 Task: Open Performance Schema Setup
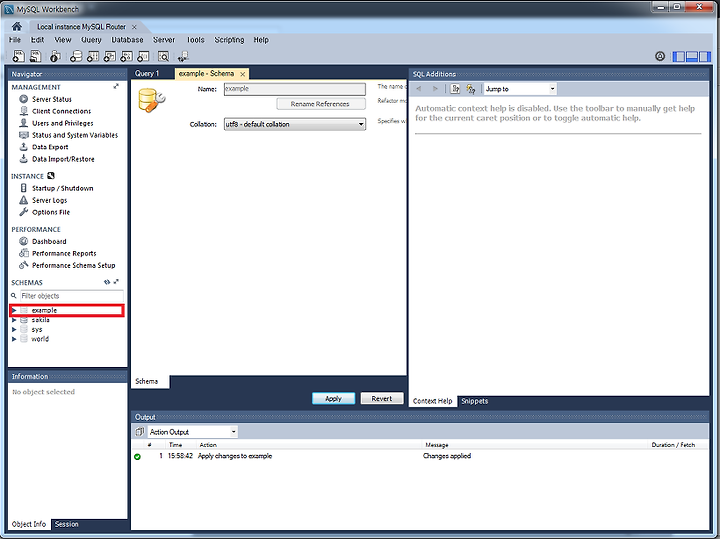click(x=67, y=265)
